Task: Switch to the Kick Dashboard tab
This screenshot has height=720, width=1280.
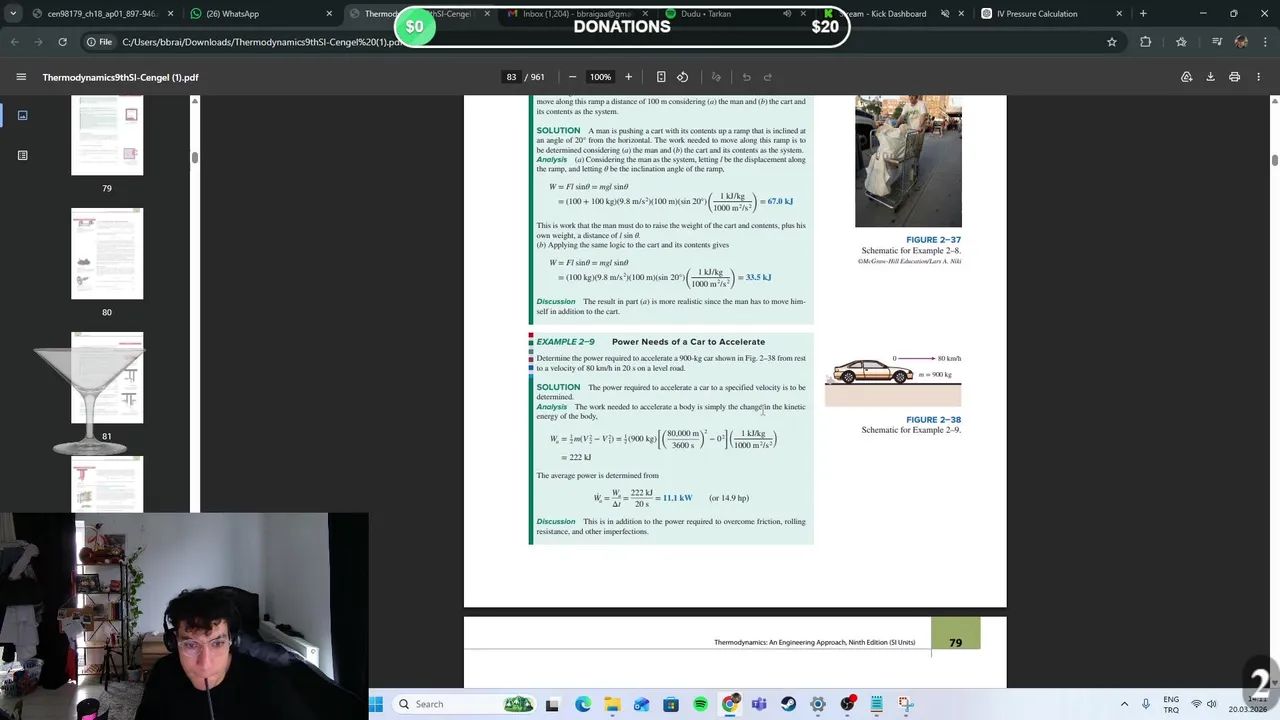Action: [x=893, y=14]
